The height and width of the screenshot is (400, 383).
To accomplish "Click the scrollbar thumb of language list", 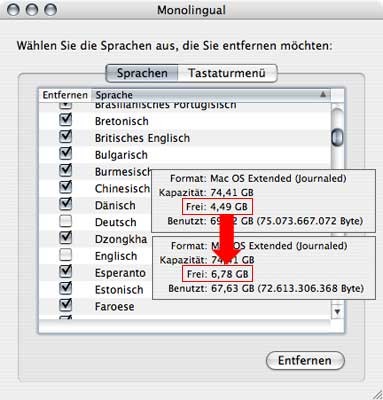I will 337,137.
